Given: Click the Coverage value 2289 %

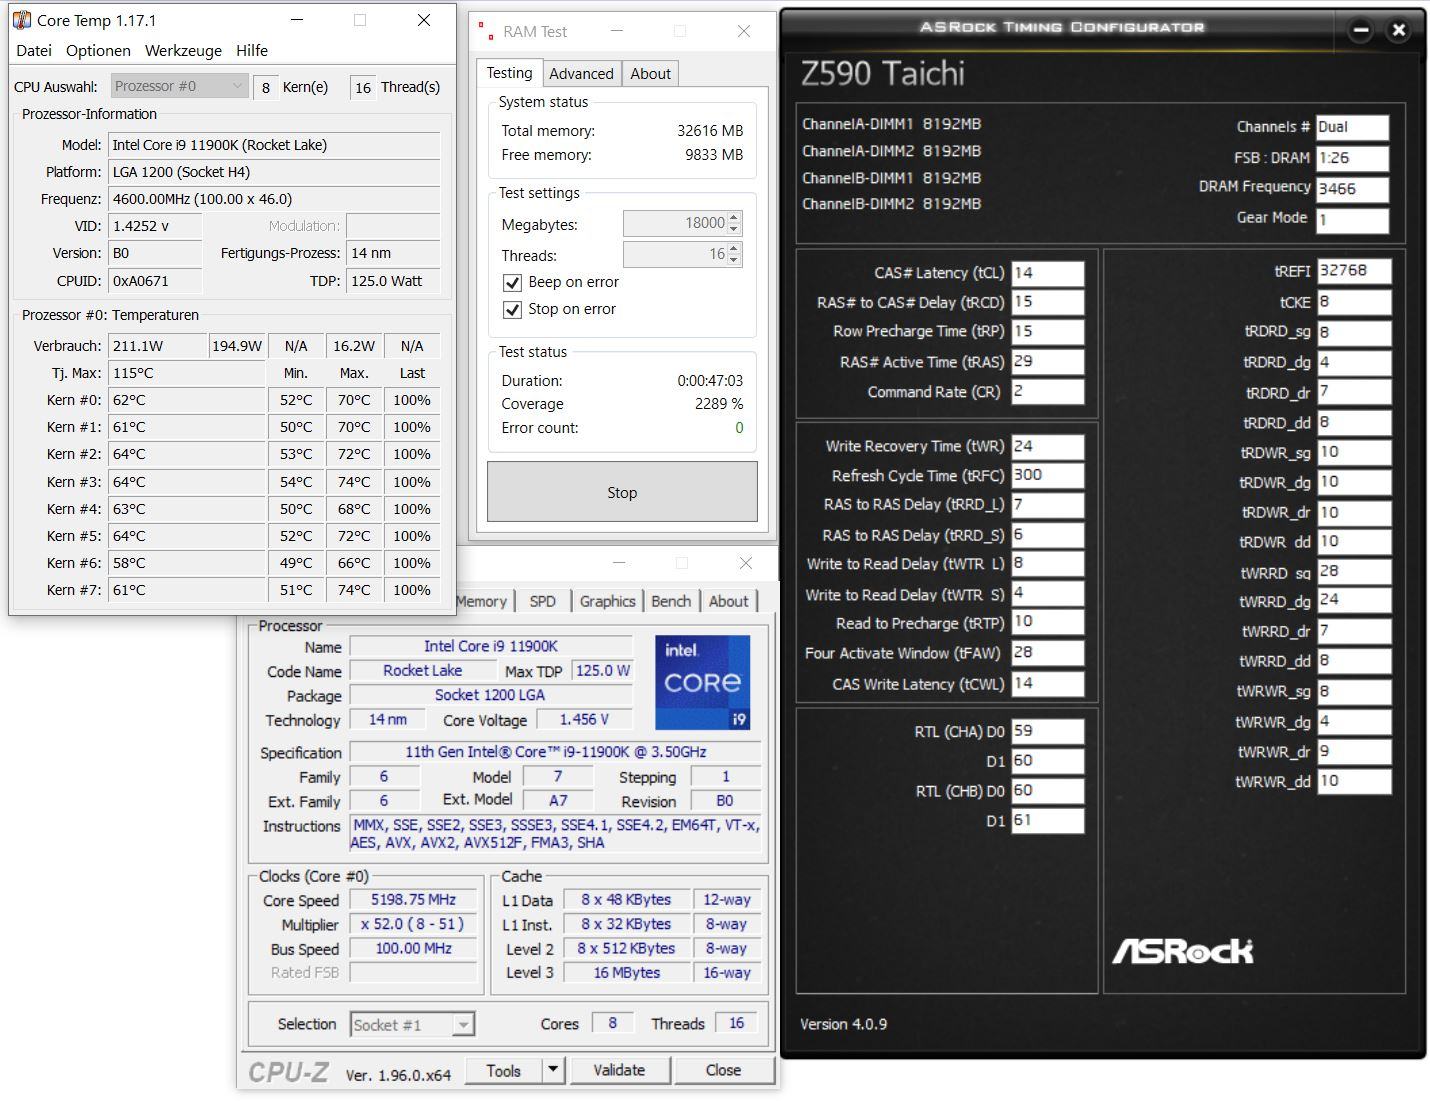Looking at the screenshot, I should (719, 404).
